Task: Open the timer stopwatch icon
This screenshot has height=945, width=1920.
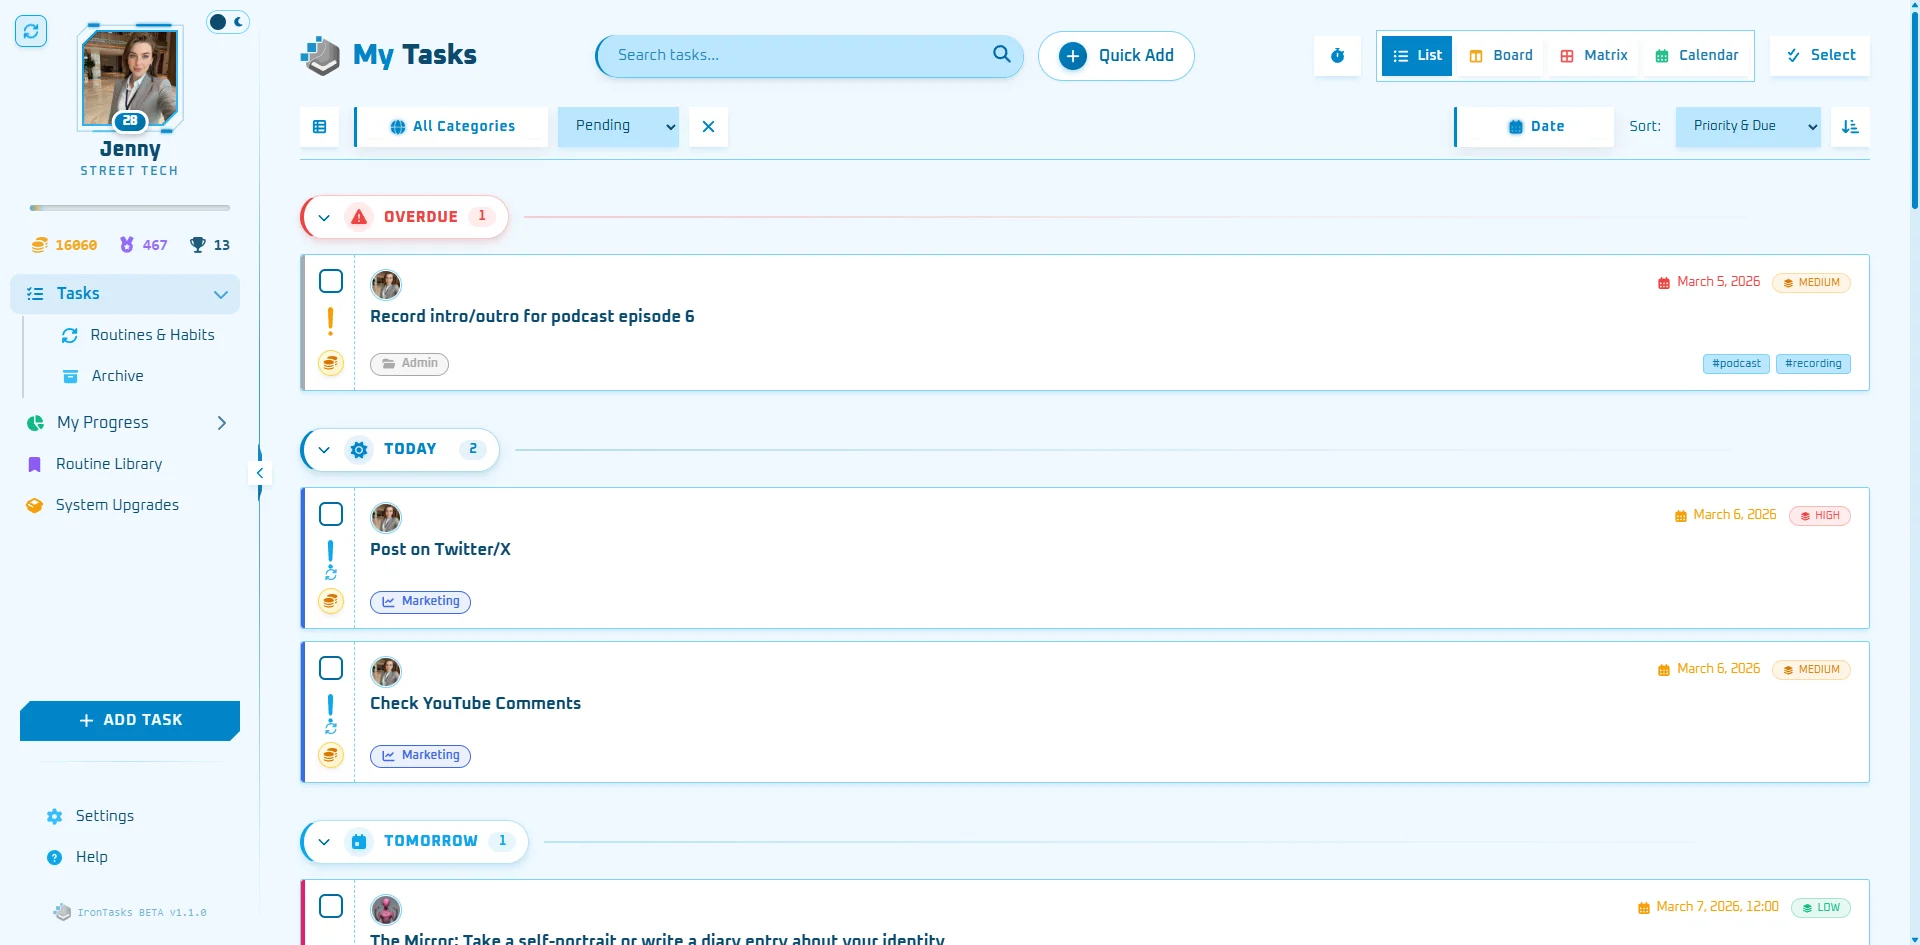Action: [1337, 56]
